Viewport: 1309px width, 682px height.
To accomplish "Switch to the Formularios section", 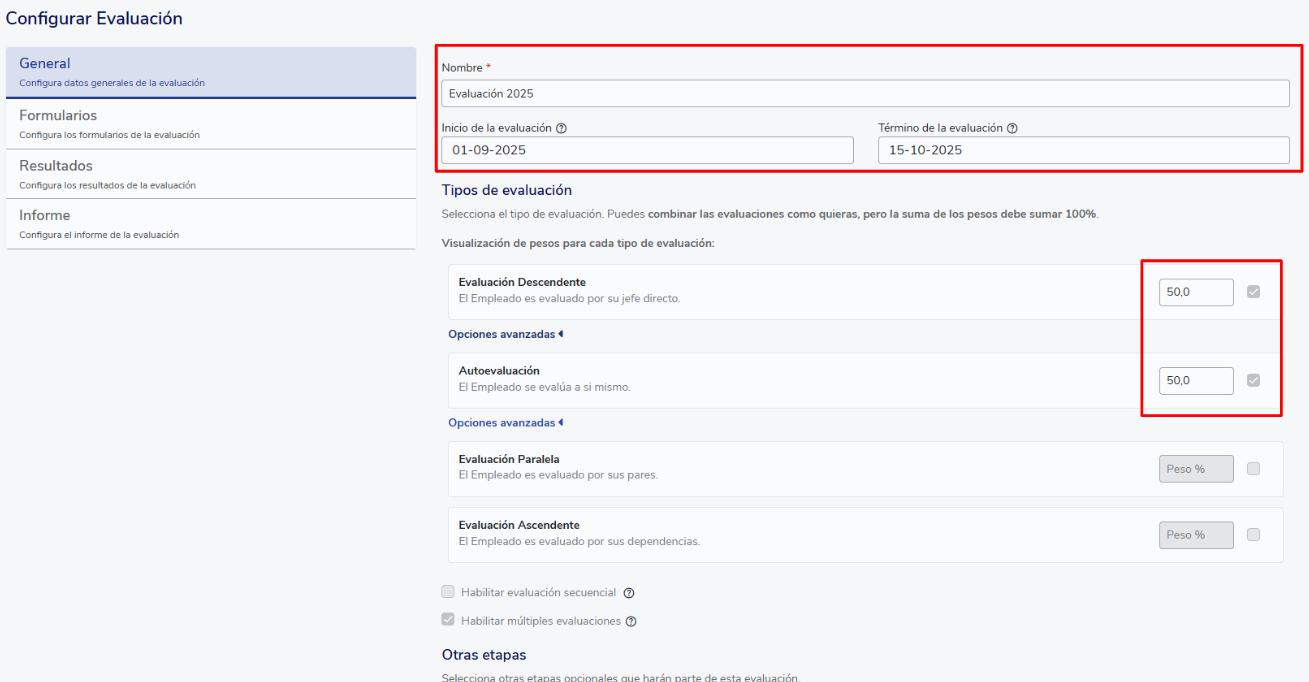I will tap(210, 123).
